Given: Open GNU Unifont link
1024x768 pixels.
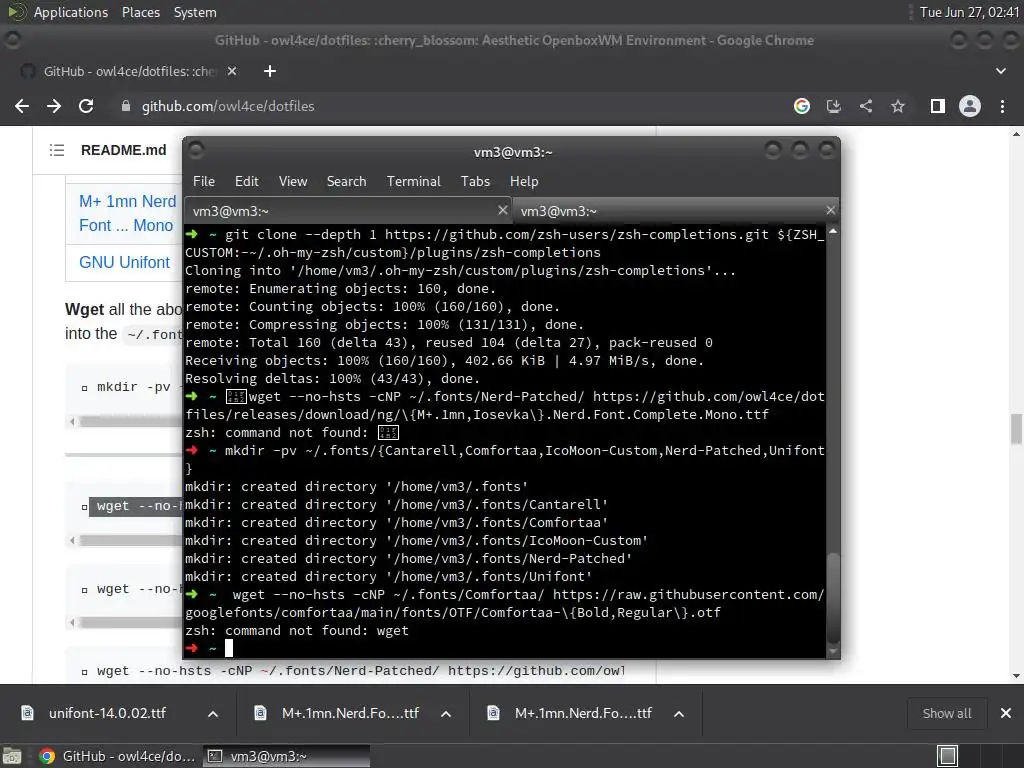Looking at the screenshot, I should (124, 263).
